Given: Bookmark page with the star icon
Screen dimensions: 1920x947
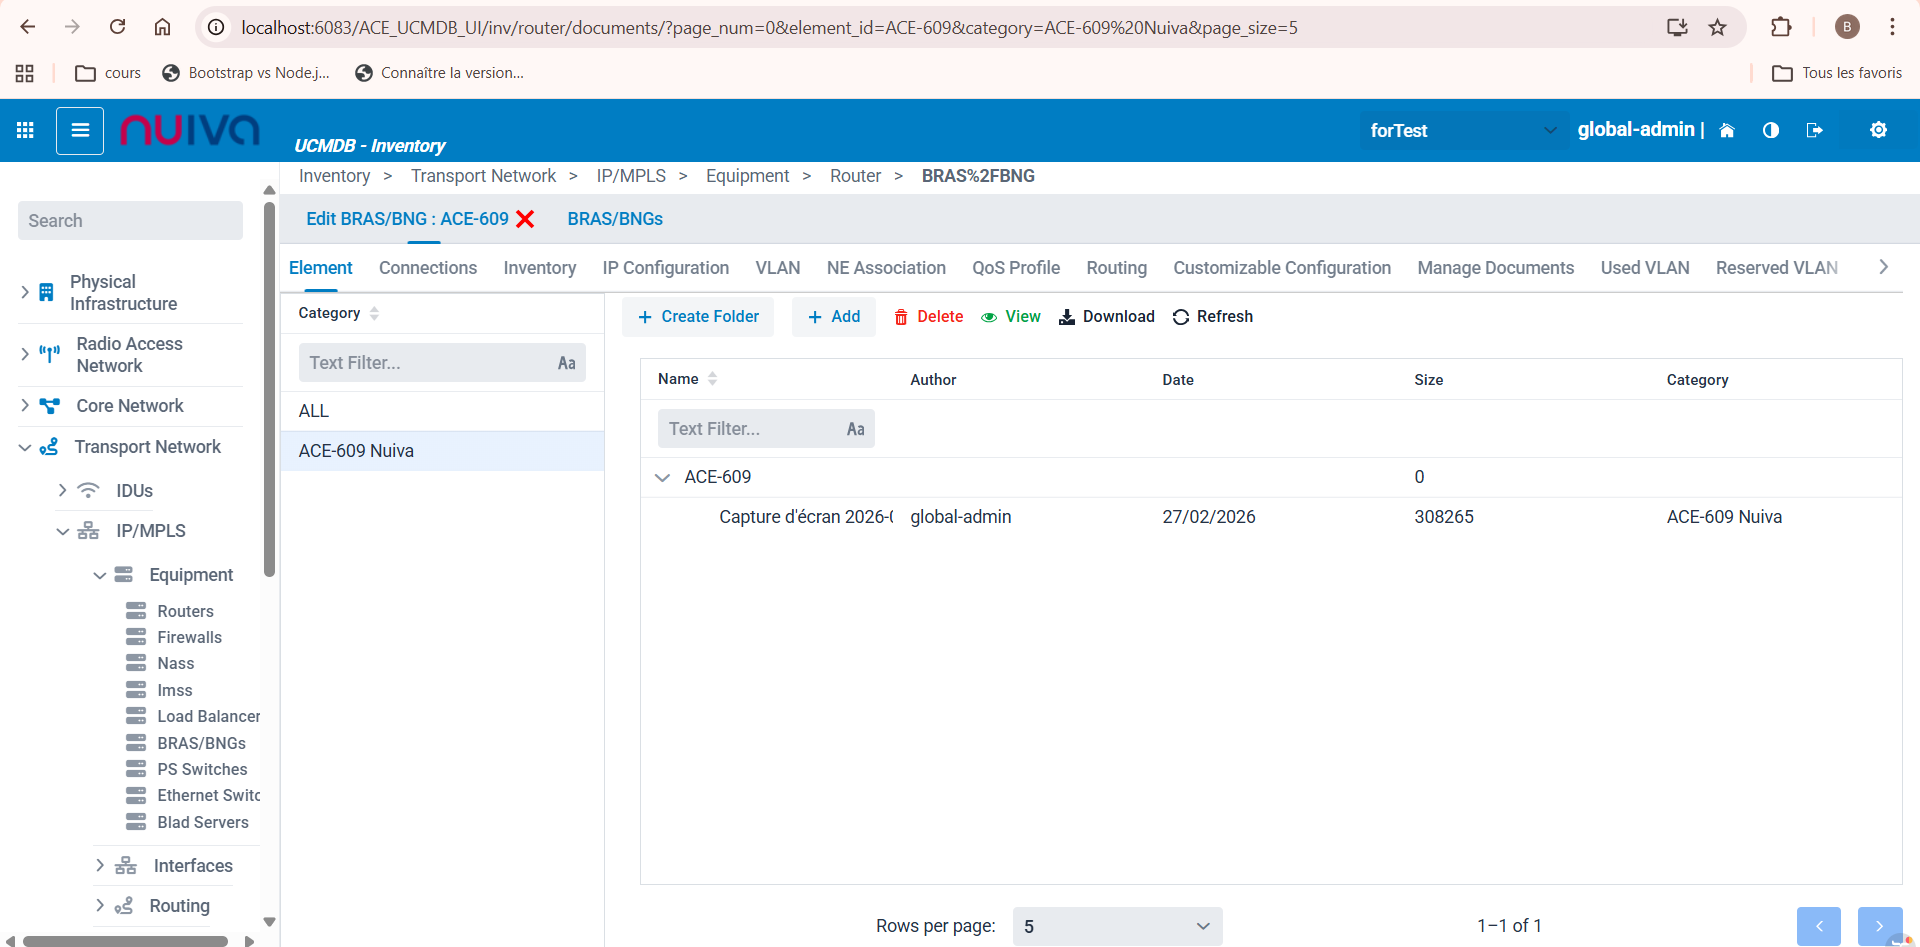Looking at the screenshot, I should click(x=1717, y=28).
